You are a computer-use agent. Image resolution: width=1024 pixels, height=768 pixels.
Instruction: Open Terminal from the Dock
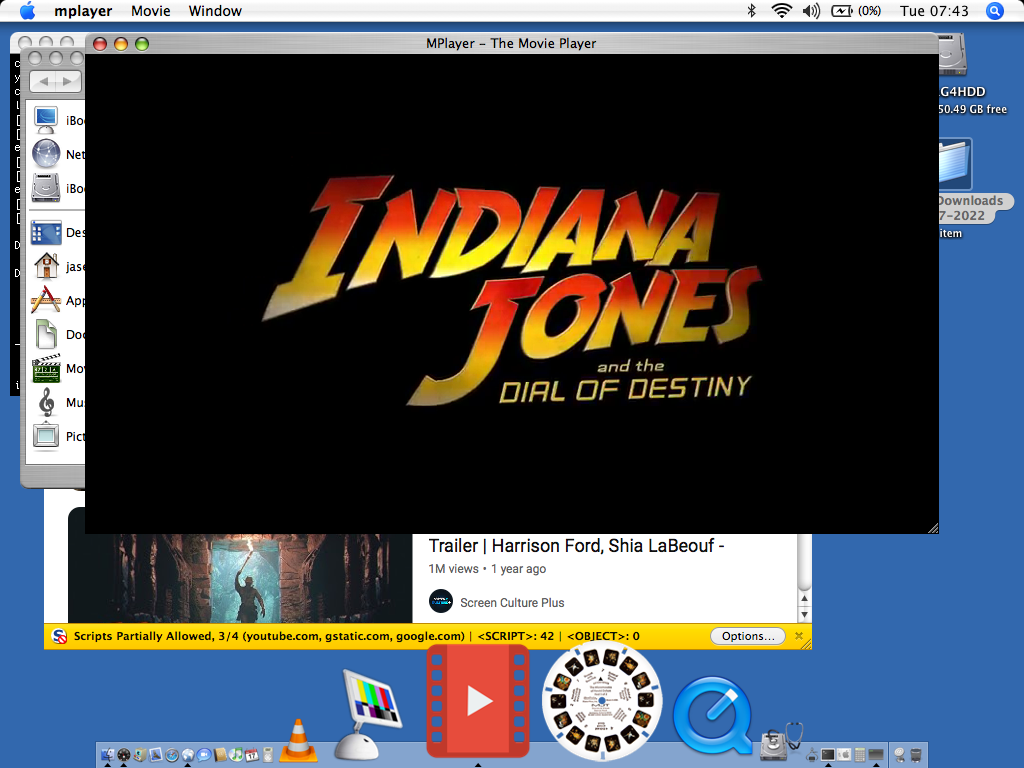click(x=828, y=754)
